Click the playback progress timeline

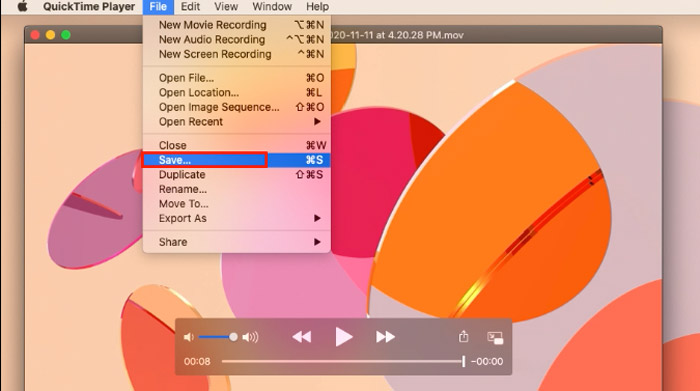(x=343, y=362)
